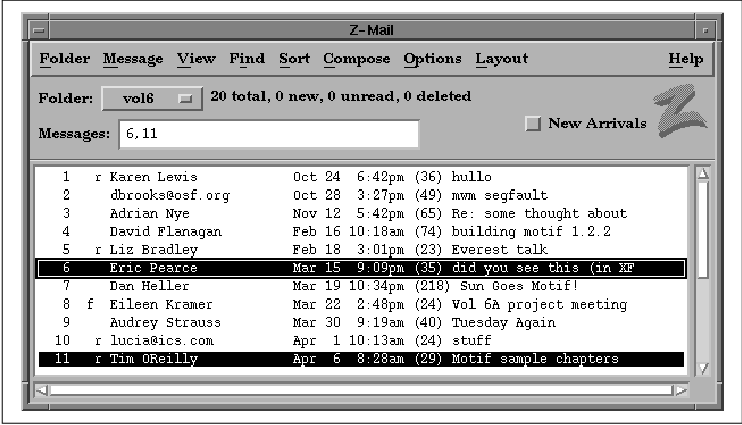Click the horizontal scroll right arrow
The width and height of the screenshot is (742, 425).
[x=680, y=390]
